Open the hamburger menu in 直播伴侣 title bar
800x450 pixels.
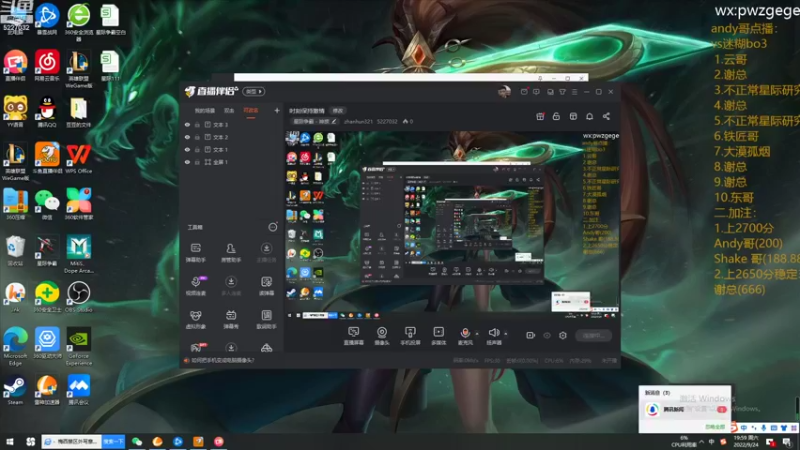(x=574, y=92)
